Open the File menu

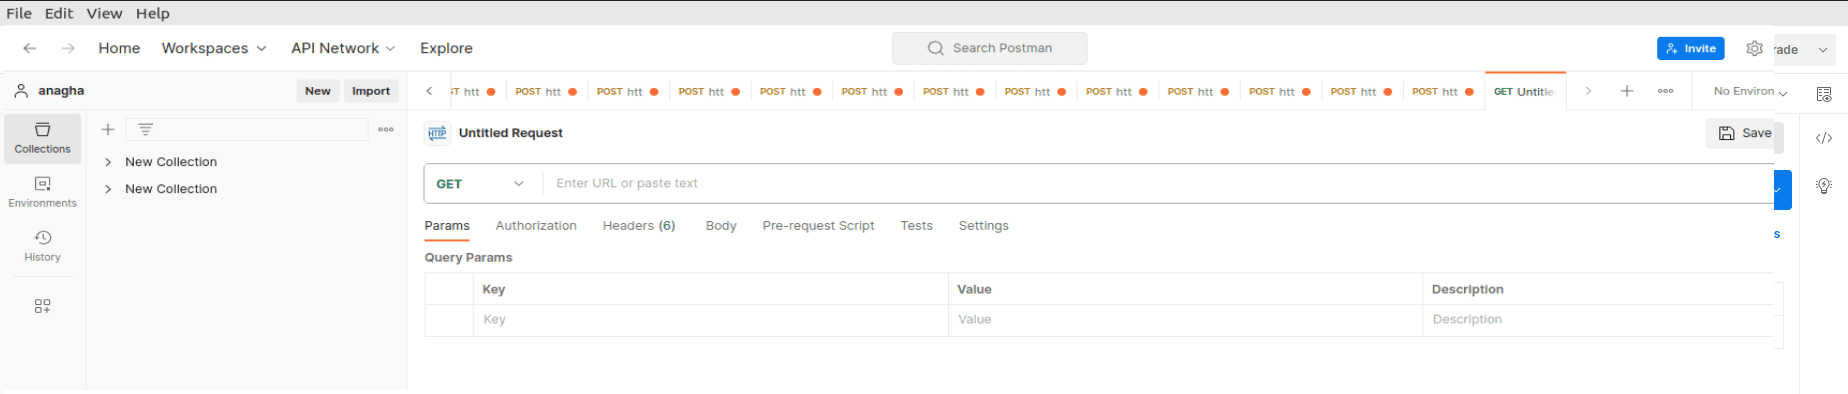tap(19, 13)
